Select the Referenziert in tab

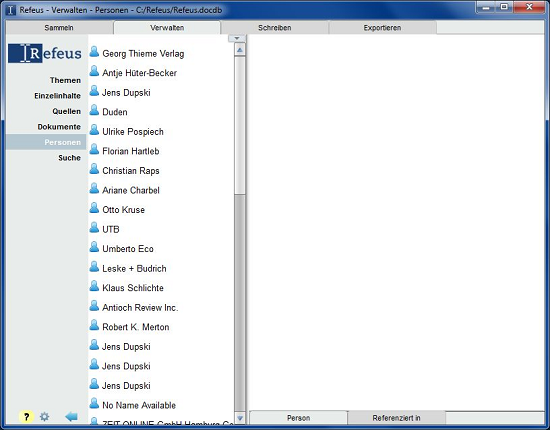click(x=396, y=418)
